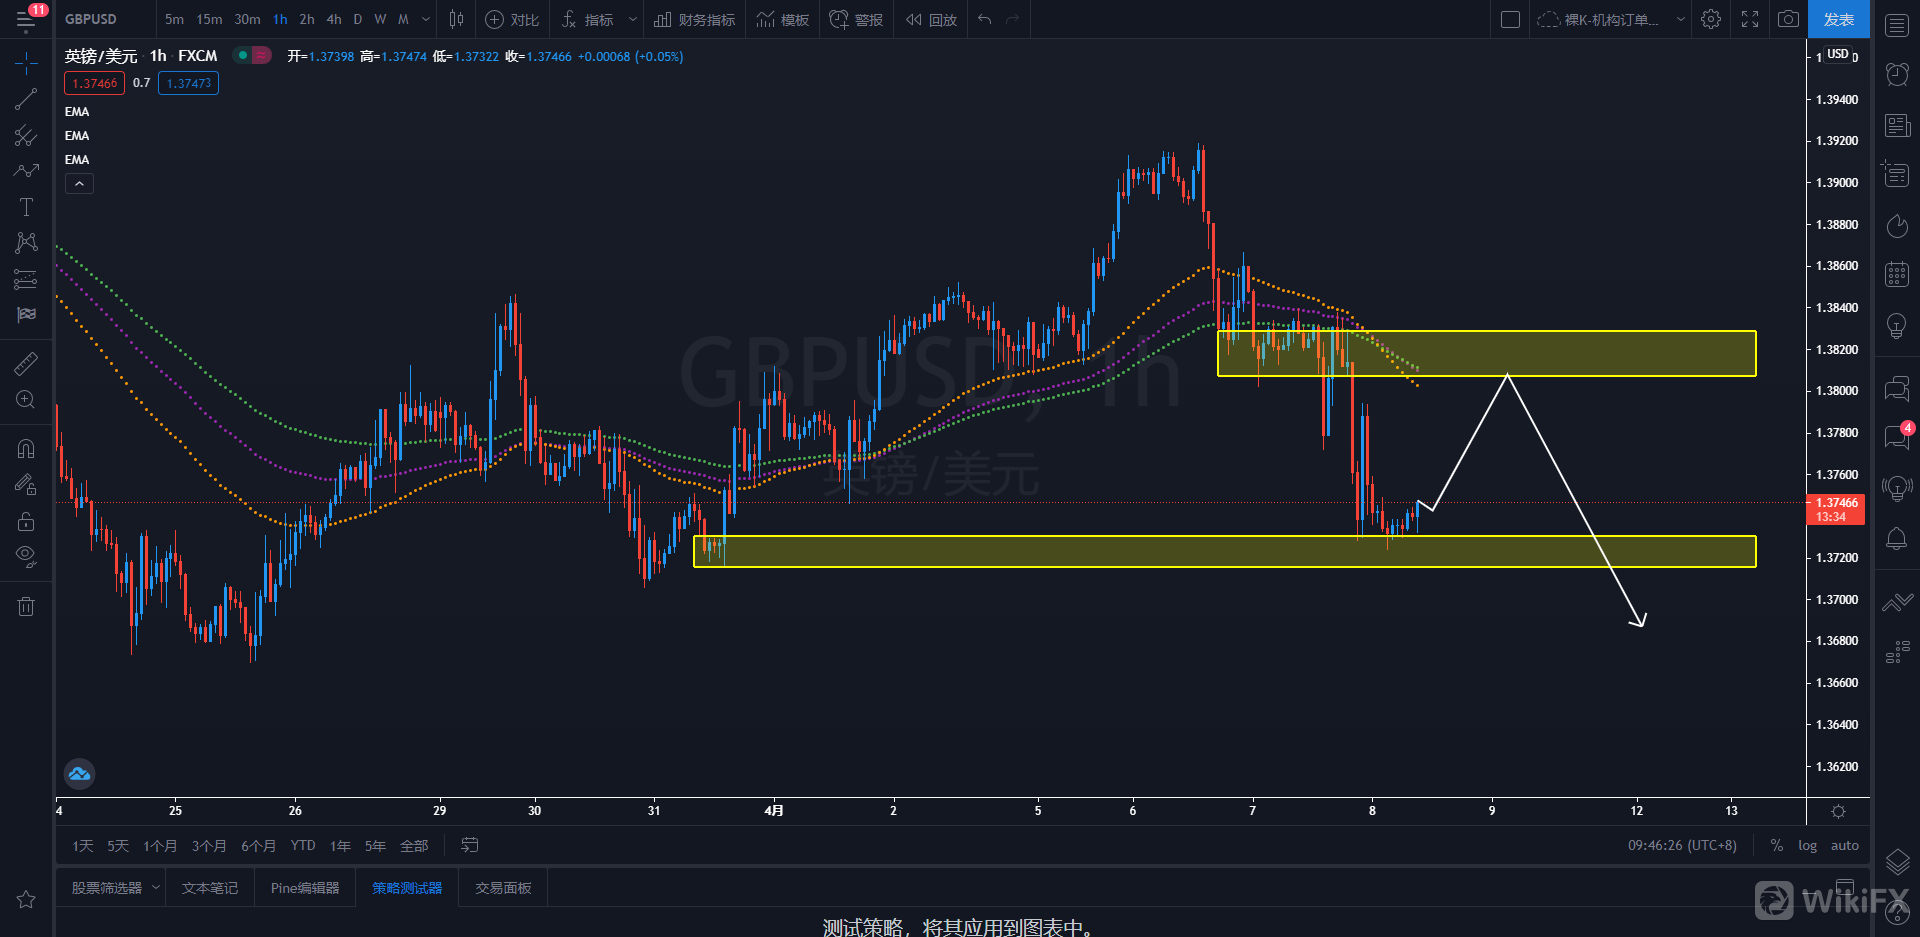The width and height of the screenshot is (1920, 937).
Task: Toggle log scale on price axis
Action: click(x=1807, y=845)
